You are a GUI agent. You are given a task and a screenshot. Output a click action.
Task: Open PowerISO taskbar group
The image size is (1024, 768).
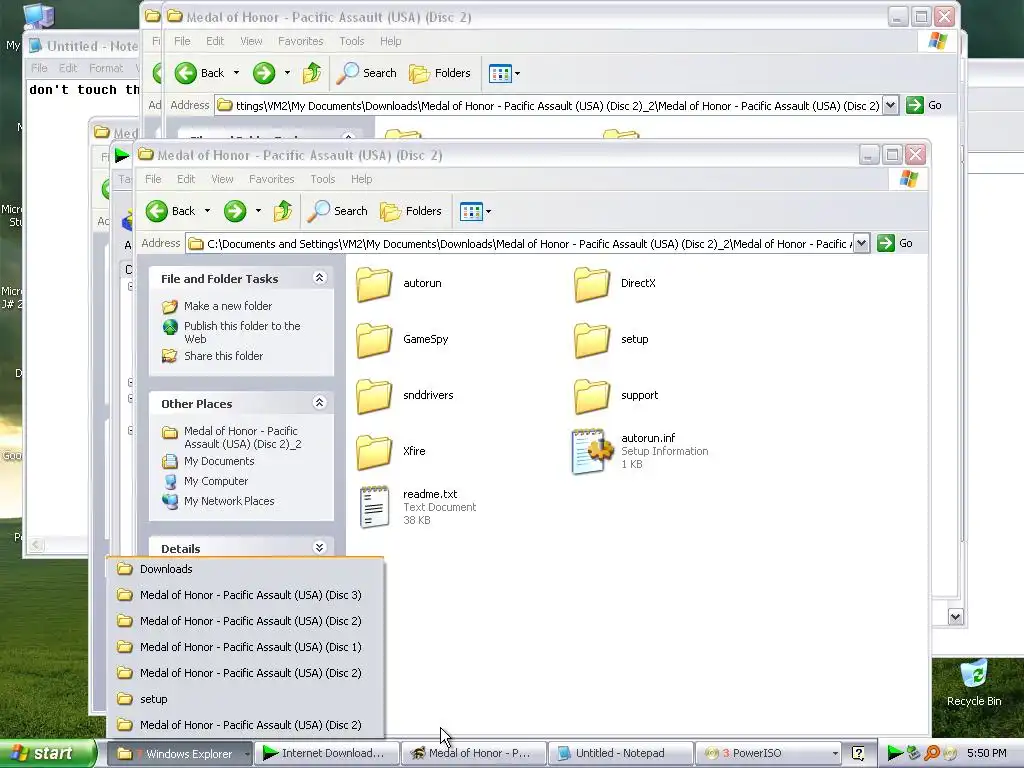pyautogui.click(x=767, y=754)
